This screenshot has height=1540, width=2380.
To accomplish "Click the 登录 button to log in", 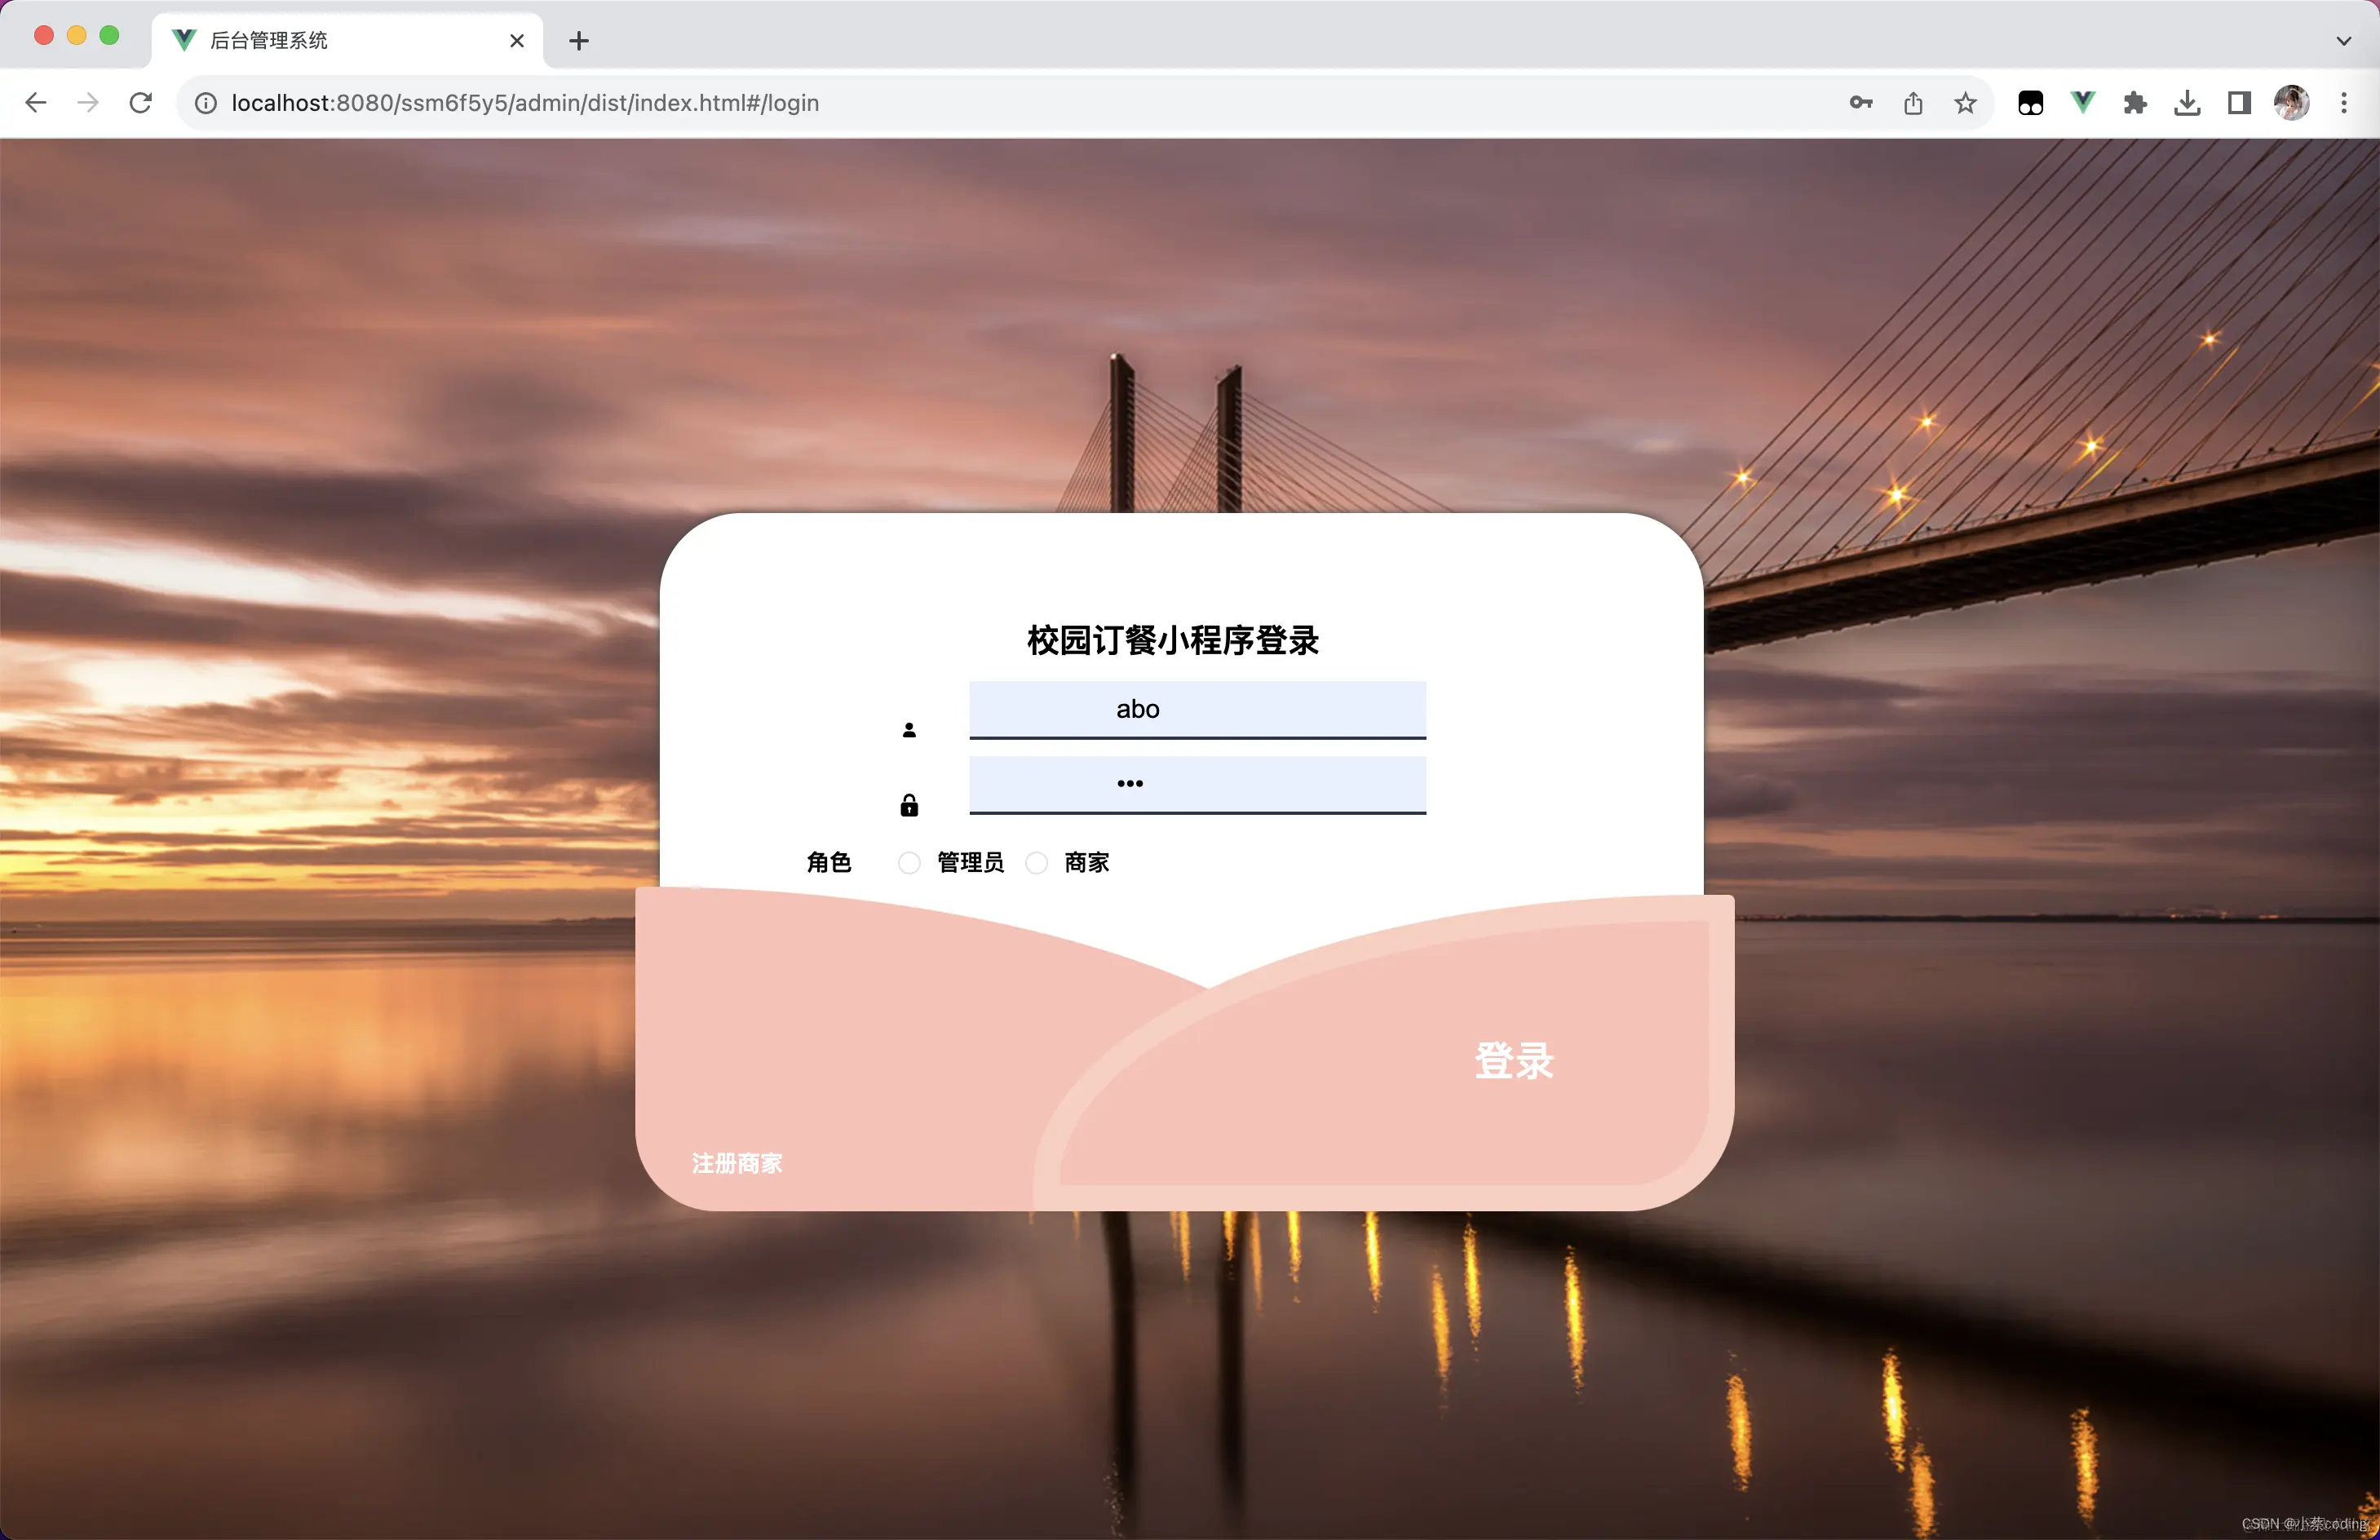I will pyautogui.click(x=1513, y=1061).
